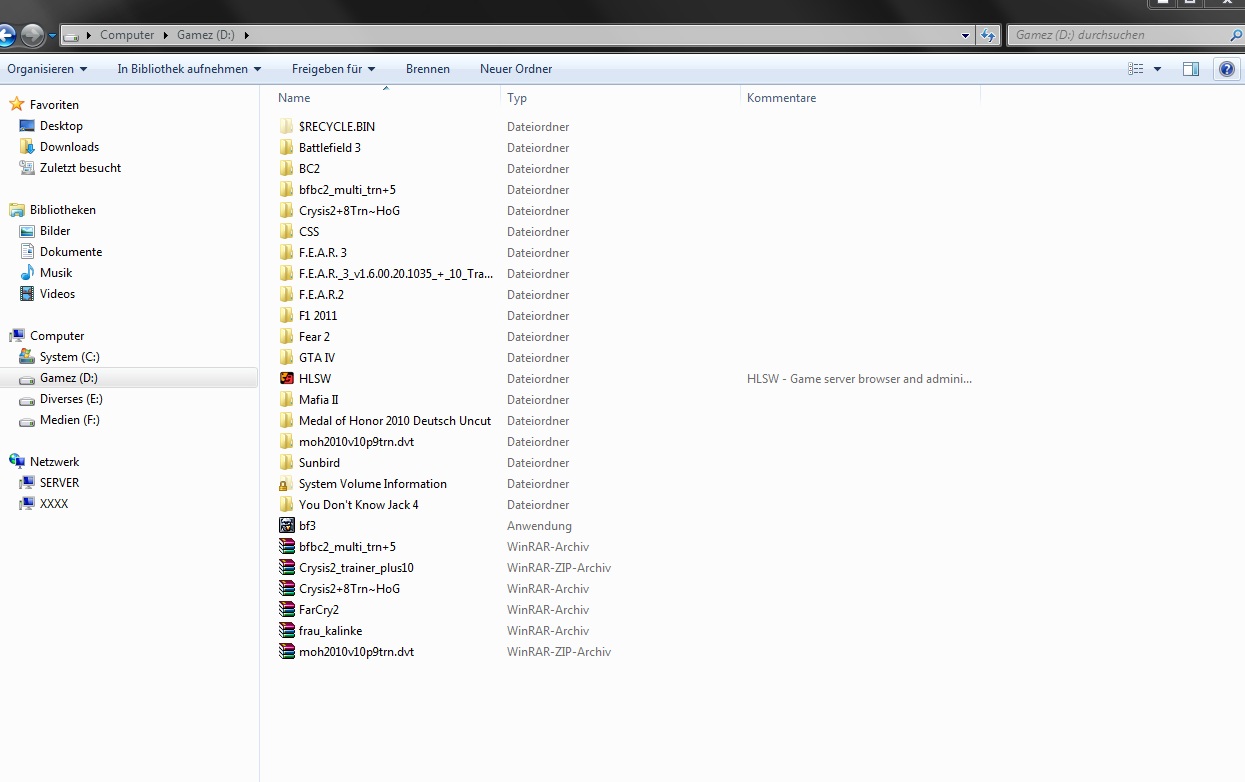Screen dimensions: 1245x782
Task: Click arrow after Gamez (D:) in breadcrumb
Action: coord(246,35)
